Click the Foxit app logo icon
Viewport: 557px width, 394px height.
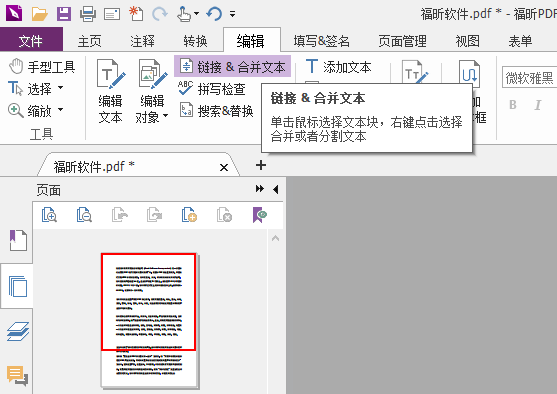point(14,13)
